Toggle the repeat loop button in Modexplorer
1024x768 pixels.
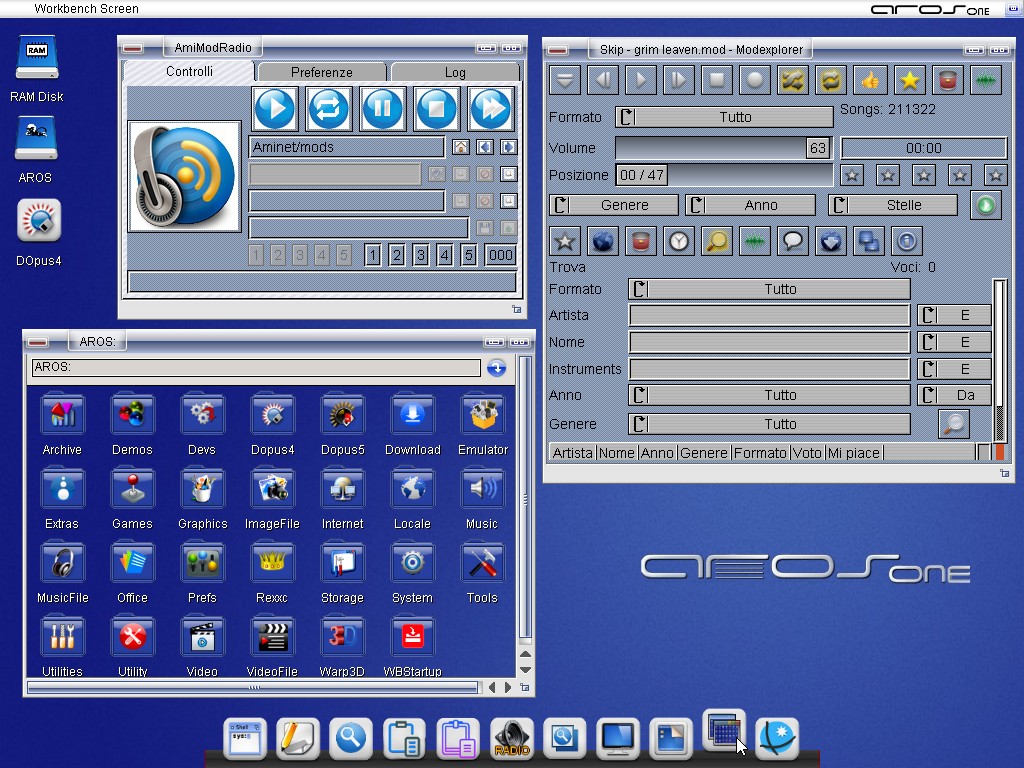point(831,80)
